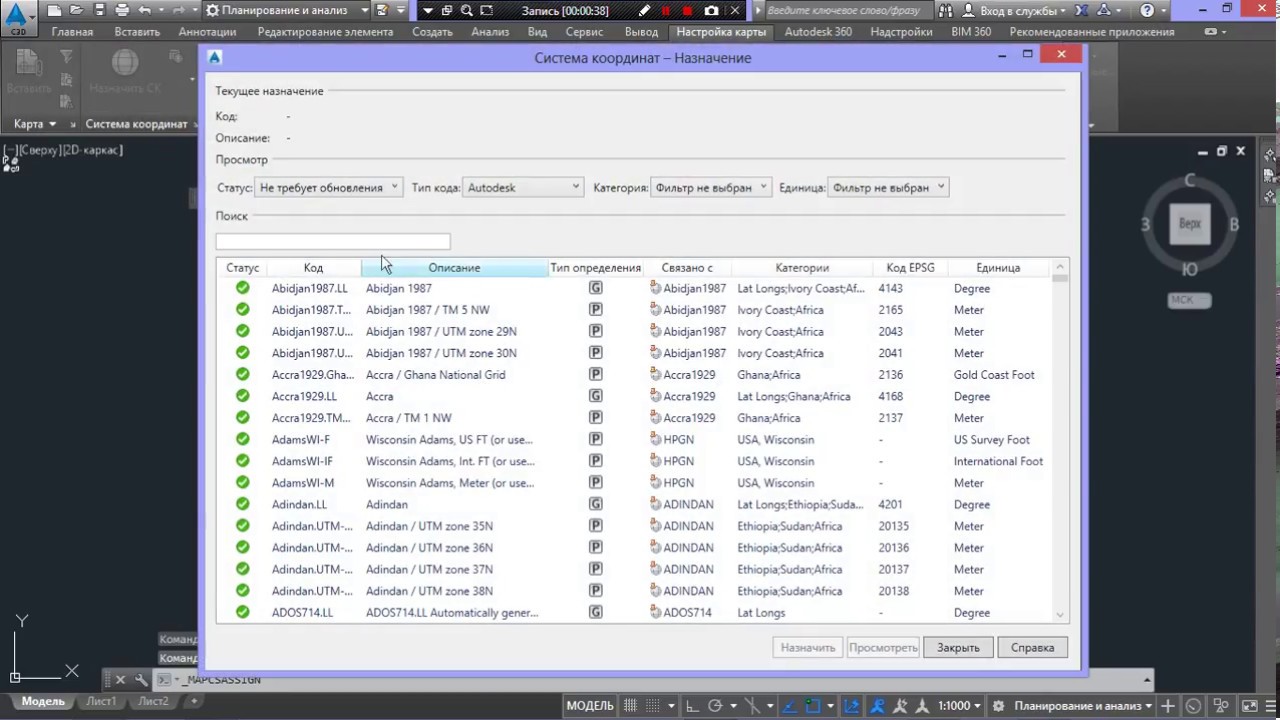Click green status check in Accra1929.Gha... row
Screen dimensions: 1280x720
tap(242, 374)
